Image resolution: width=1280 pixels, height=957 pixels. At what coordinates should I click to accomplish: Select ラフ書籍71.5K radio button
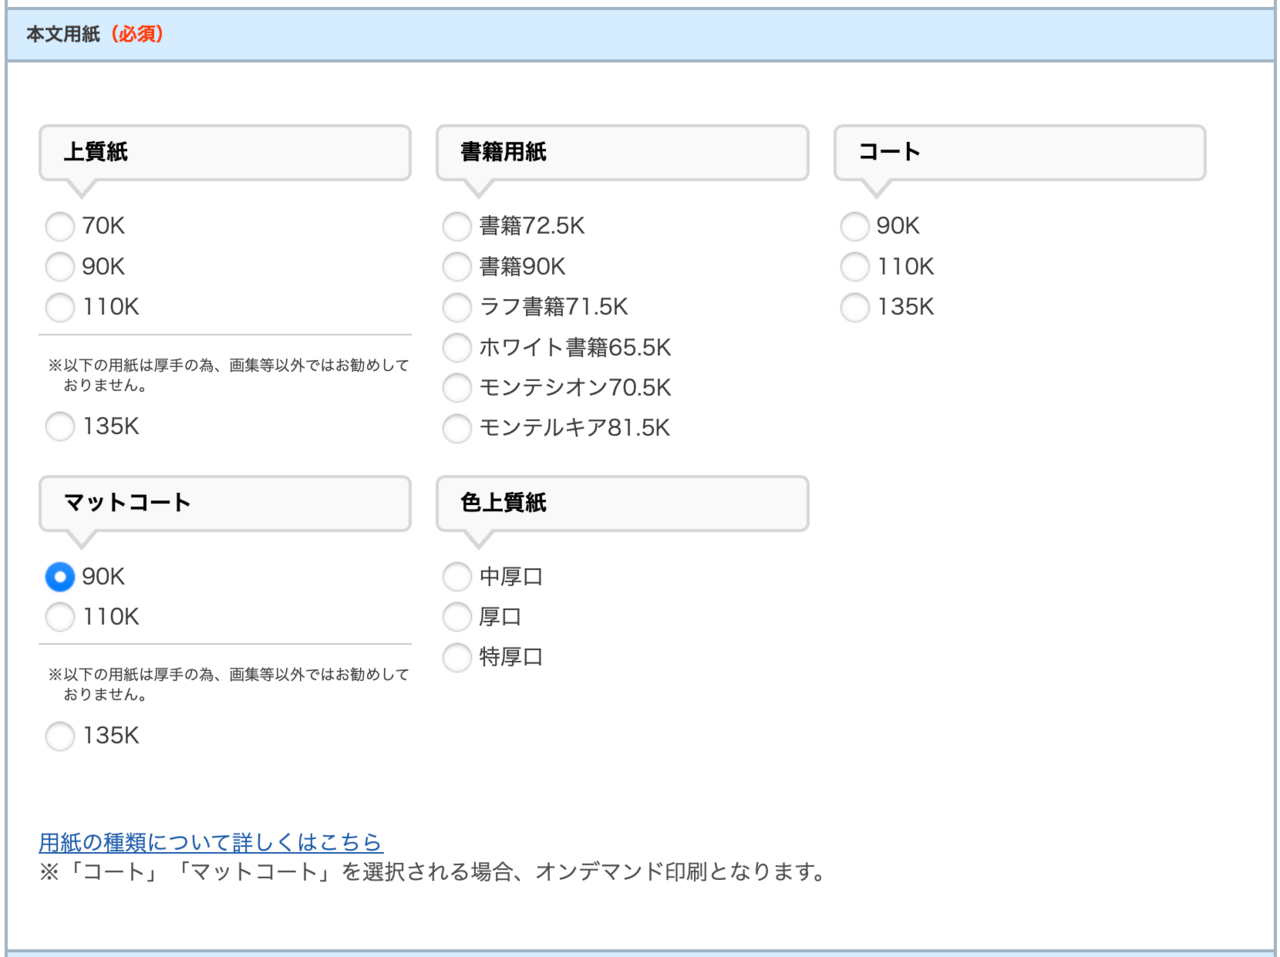pos(456,308)
